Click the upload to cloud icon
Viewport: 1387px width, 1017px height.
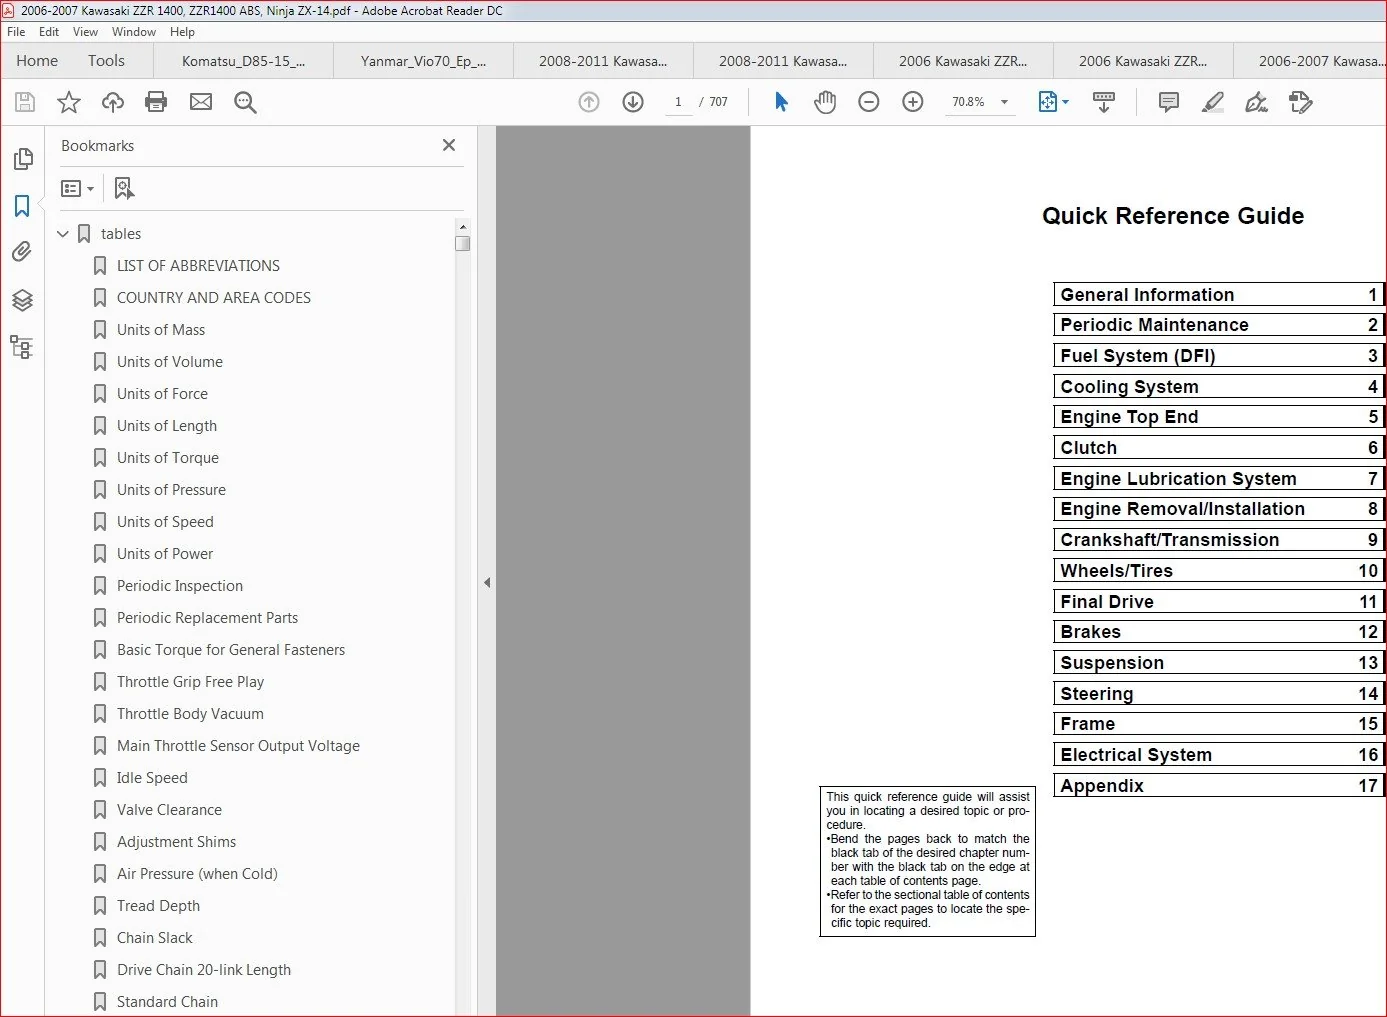point(113,102)
